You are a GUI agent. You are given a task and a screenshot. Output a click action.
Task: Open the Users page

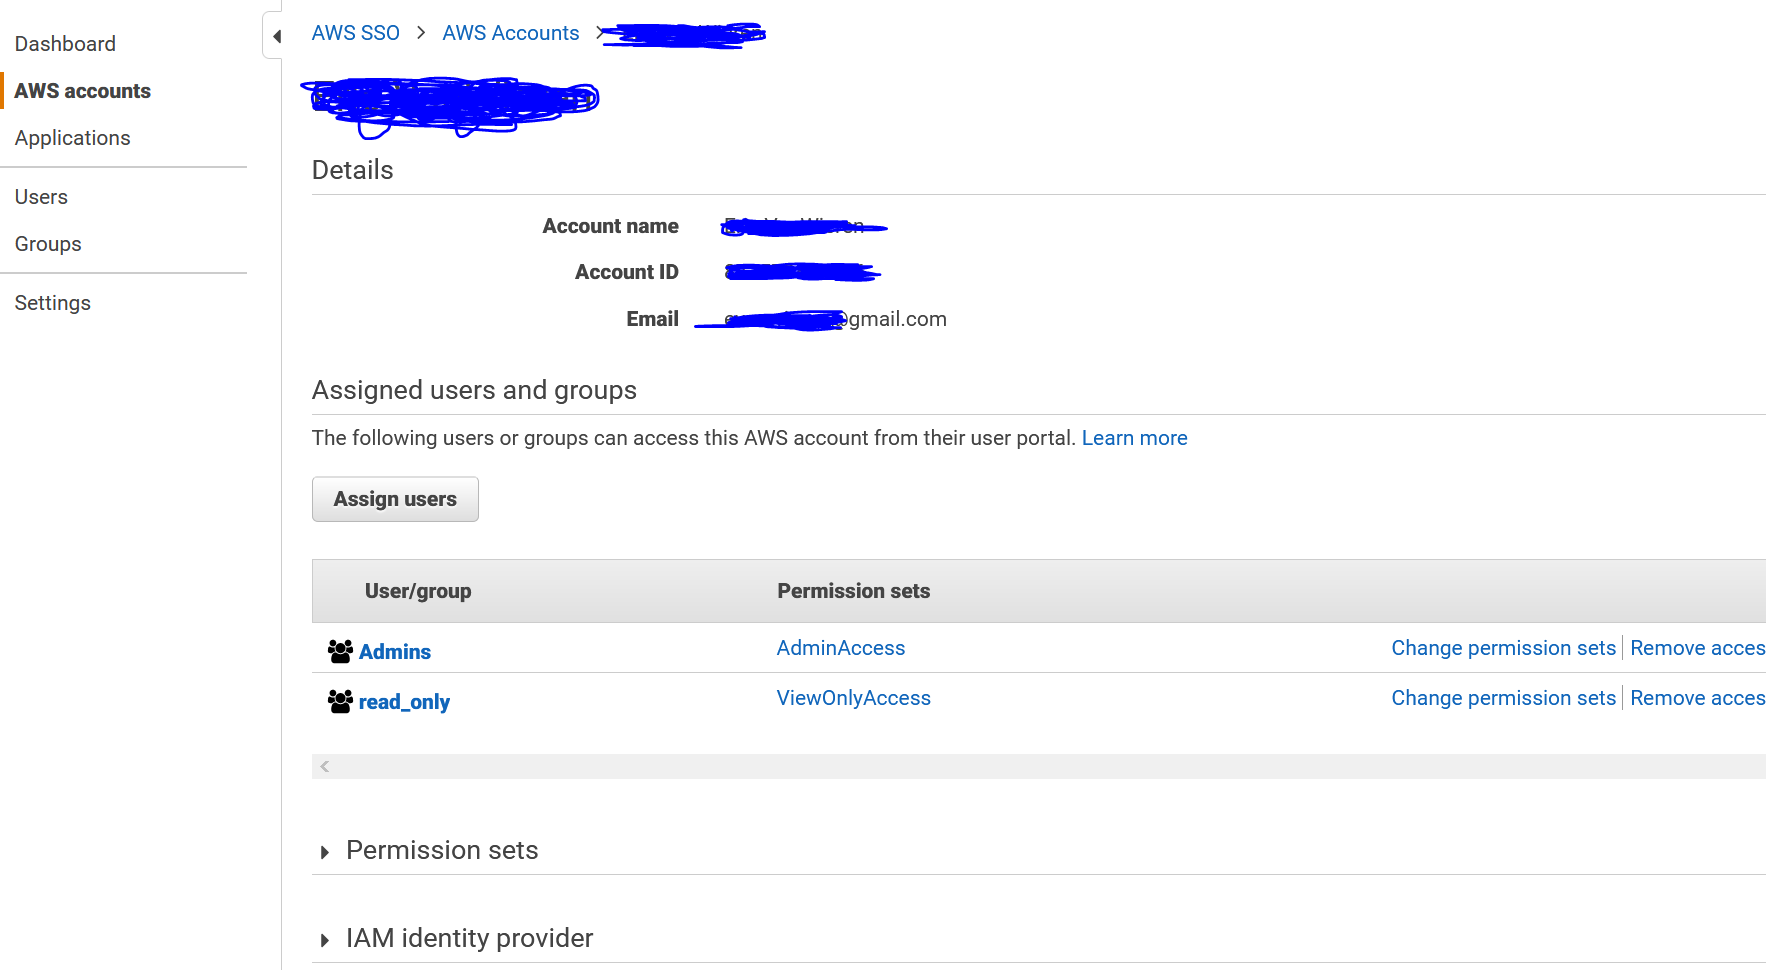coord(41,196)
